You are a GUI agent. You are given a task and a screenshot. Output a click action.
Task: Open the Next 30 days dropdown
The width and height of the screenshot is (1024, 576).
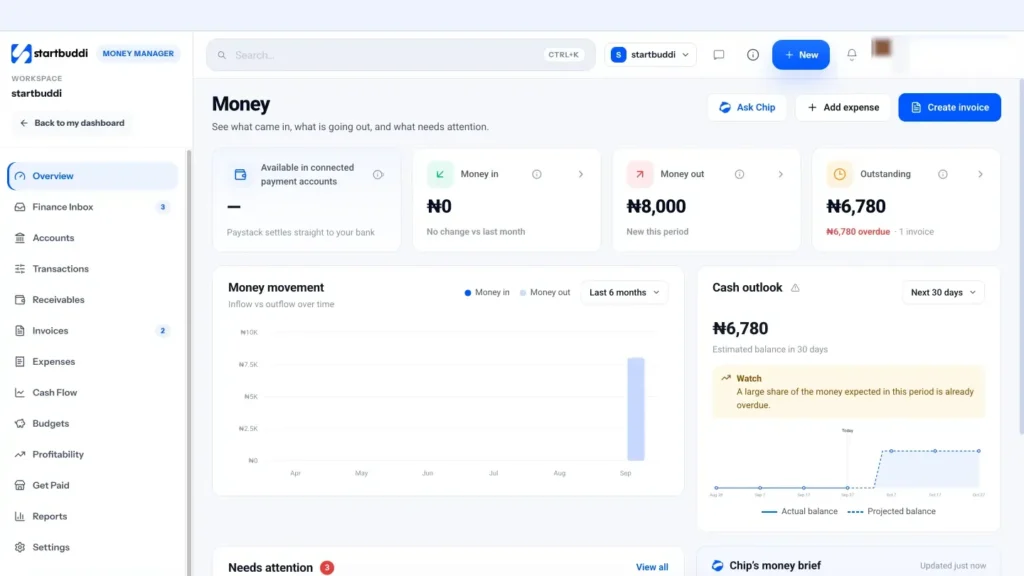(x=943, y=293)
